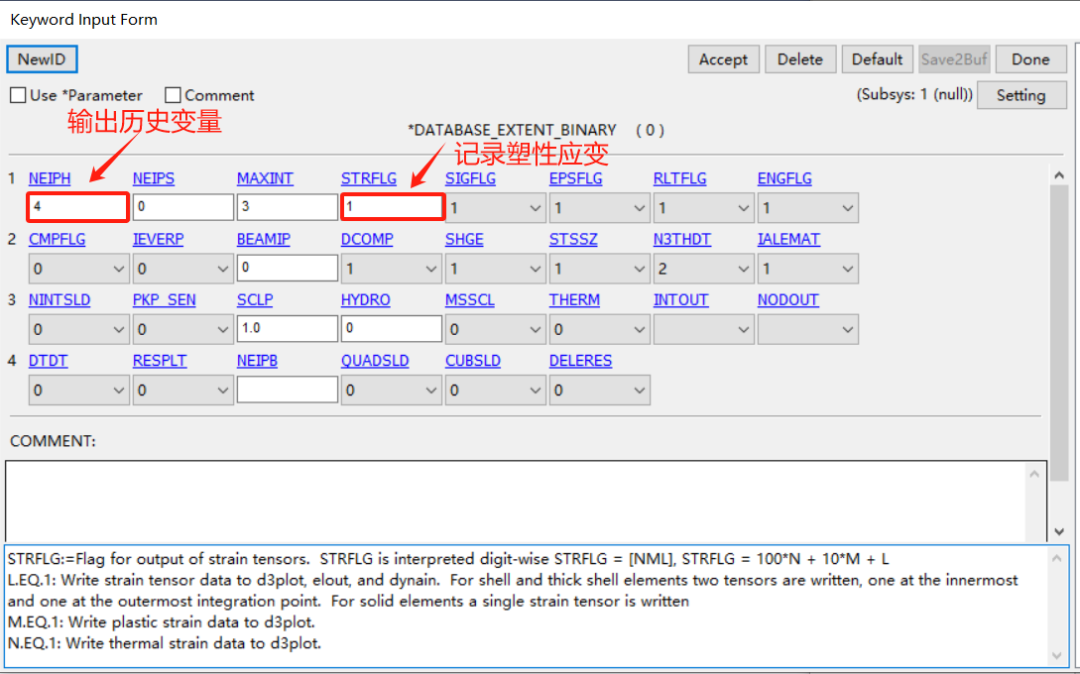Open the THERM keyword link

click(x=574, y=300)
